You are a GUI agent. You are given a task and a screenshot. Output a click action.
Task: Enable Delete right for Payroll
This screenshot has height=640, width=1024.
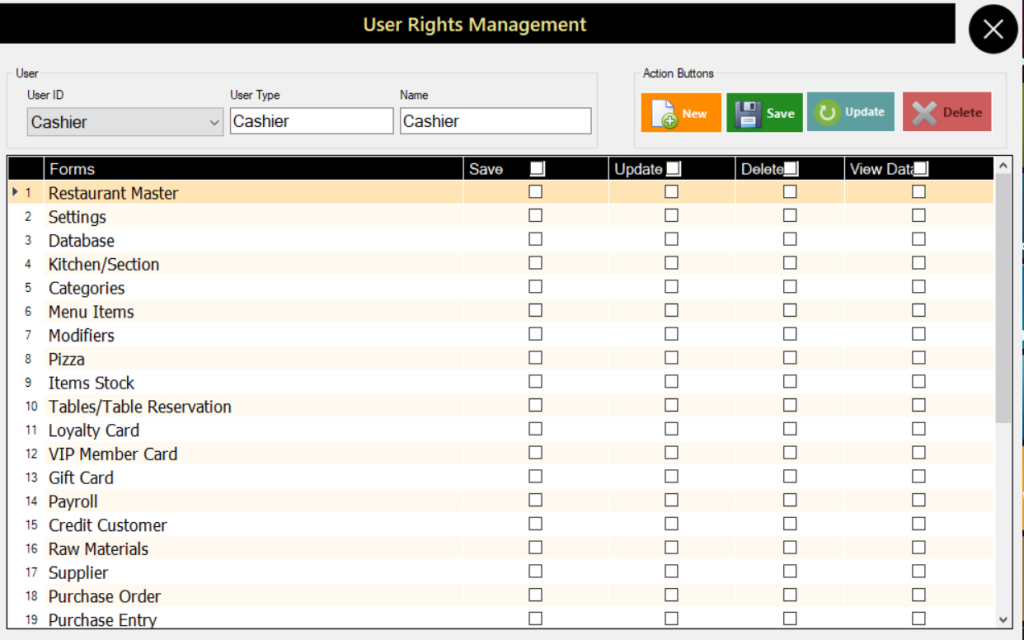[790, 500]
